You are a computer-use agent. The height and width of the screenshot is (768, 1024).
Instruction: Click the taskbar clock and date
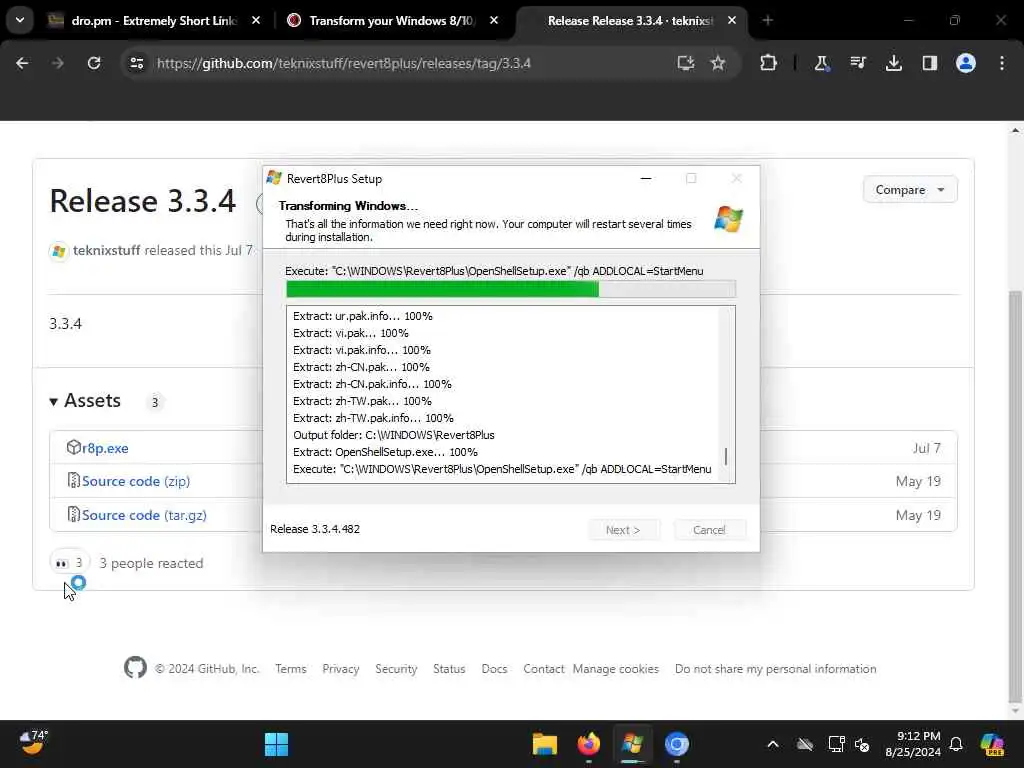[913, 744]
